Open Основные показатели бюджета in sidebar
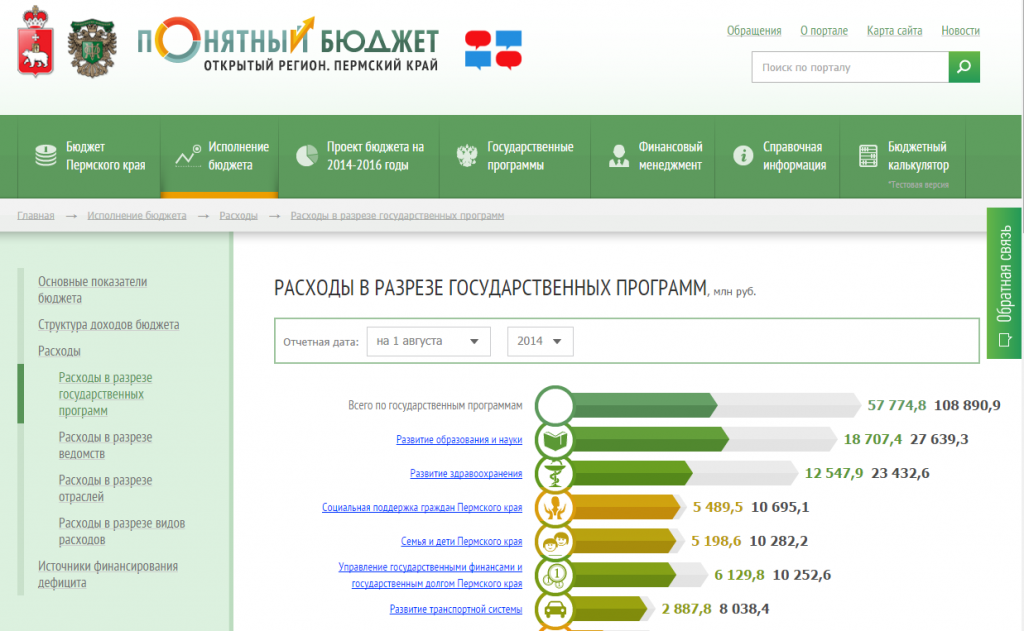 coord(92,290)
